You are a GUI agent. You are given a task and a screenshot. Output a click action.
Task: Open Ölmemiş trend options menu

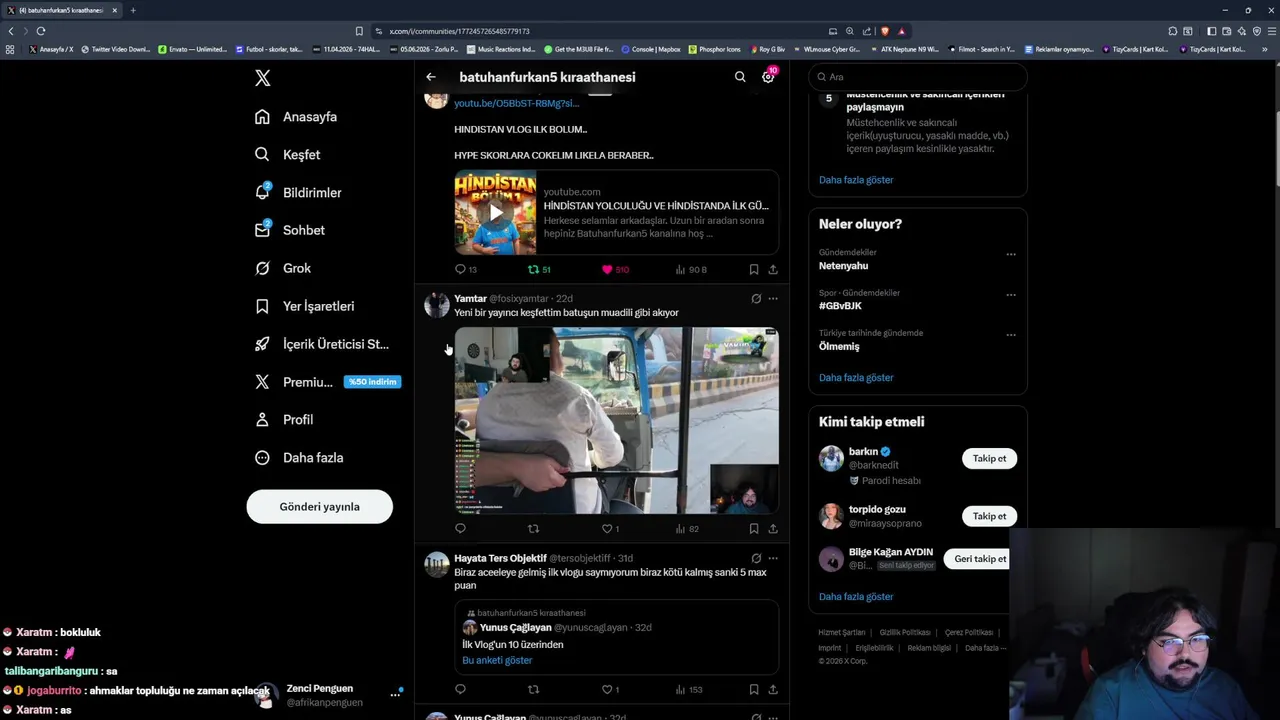(x=1011, y=335)
